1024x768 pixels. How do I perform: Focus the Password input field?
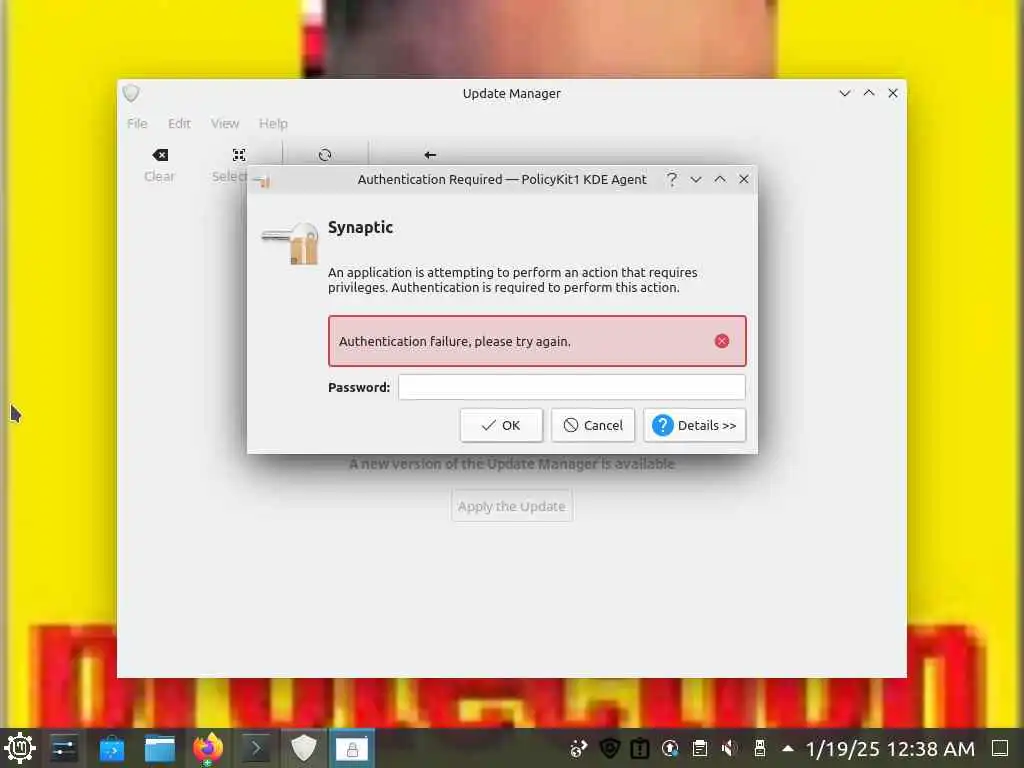coord(571,387)
